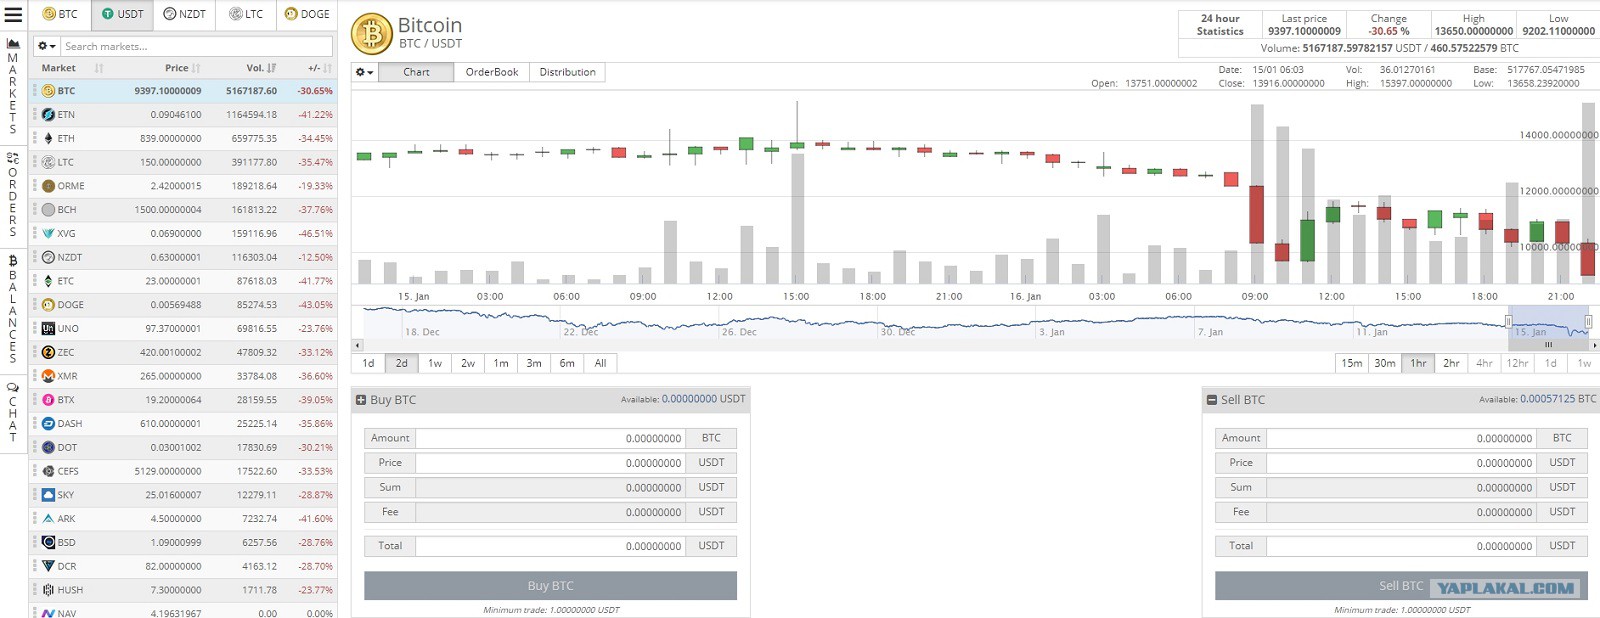Open chart settings gear dropdown
The width and height of the screenshot is (1600, 618).
tap(364, 72)
